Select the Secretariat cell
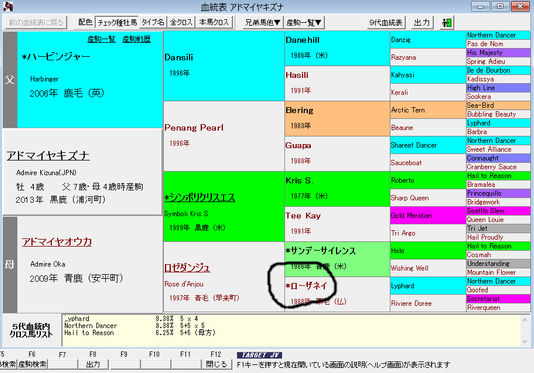534x373 pixels. point(498,299)
